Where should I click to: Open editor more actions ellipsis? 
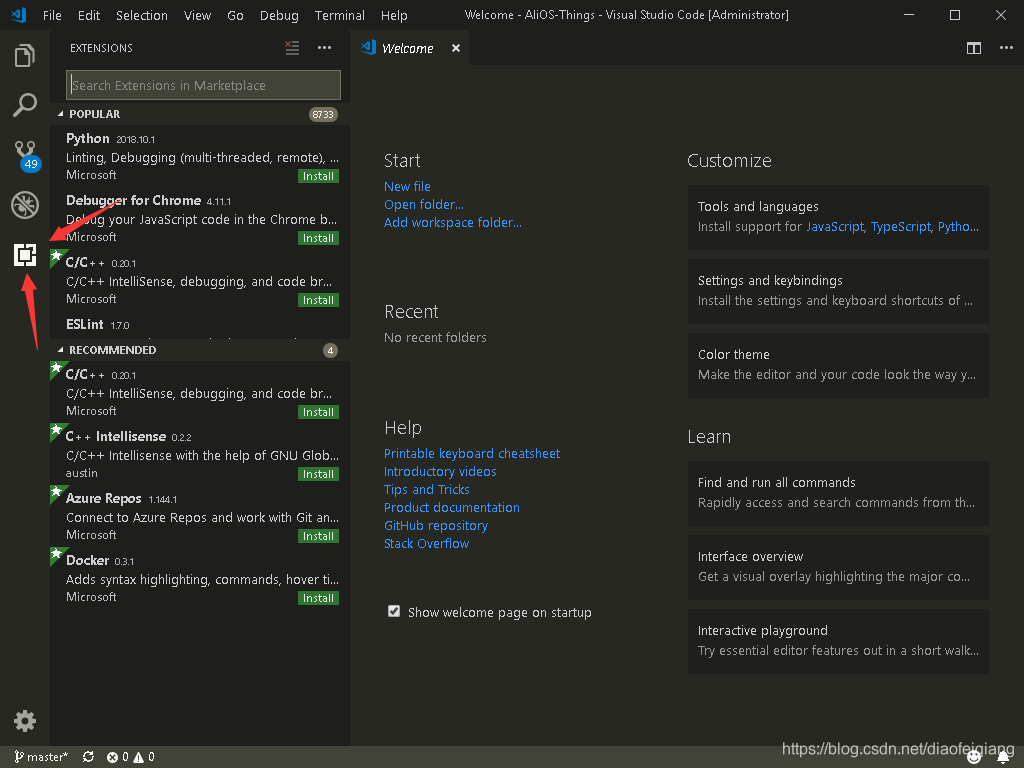coord(1006,48)
